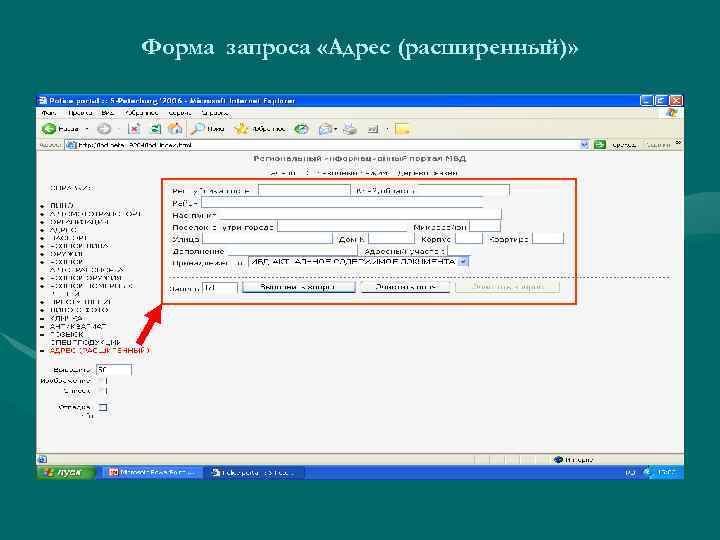Click the Print icon in toolbar

349,129
